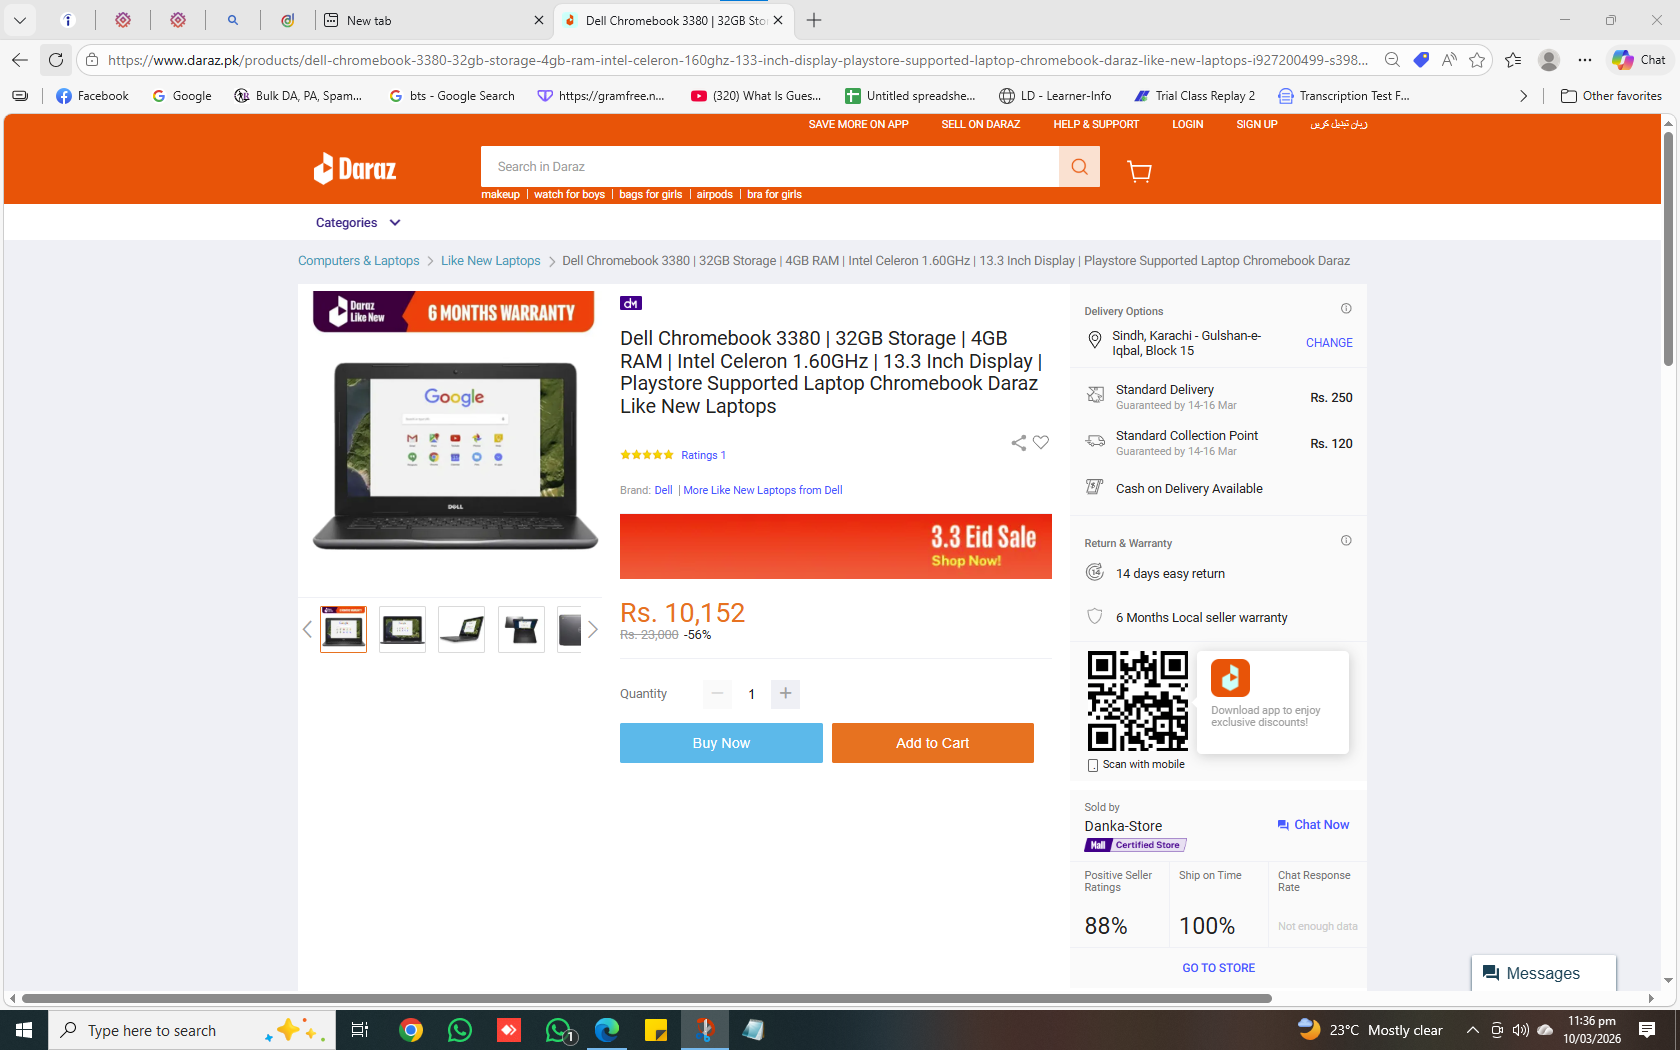The image size is (1680, 1050).
Task: Open Computers & Laptops breadcrumb link
Action: (x=358, y=261)
